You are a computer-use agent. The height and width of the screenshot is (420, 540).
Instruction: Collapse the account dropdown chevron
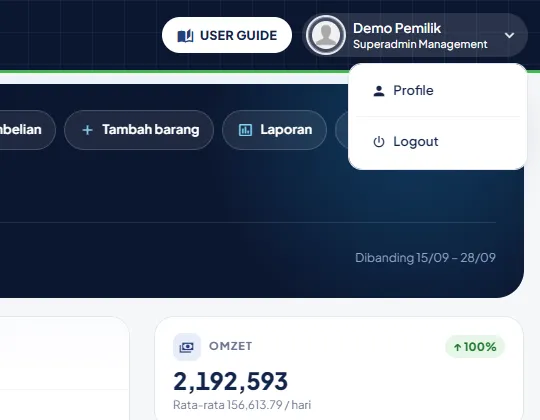509,35
